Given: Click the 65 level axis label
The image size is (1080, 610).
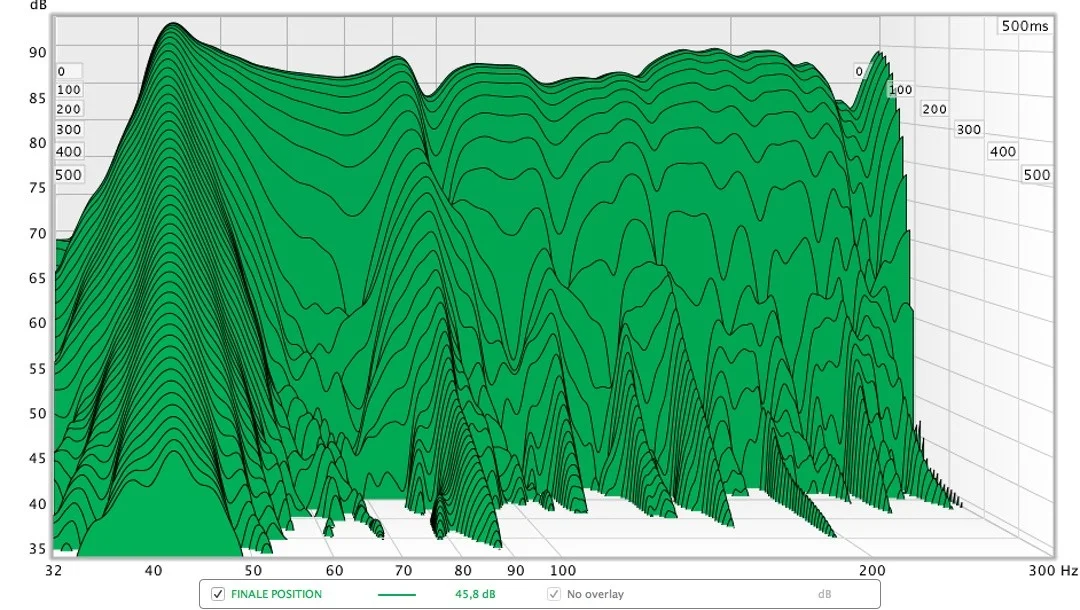Looking at the screenshot, I should [x=38, y=278].
